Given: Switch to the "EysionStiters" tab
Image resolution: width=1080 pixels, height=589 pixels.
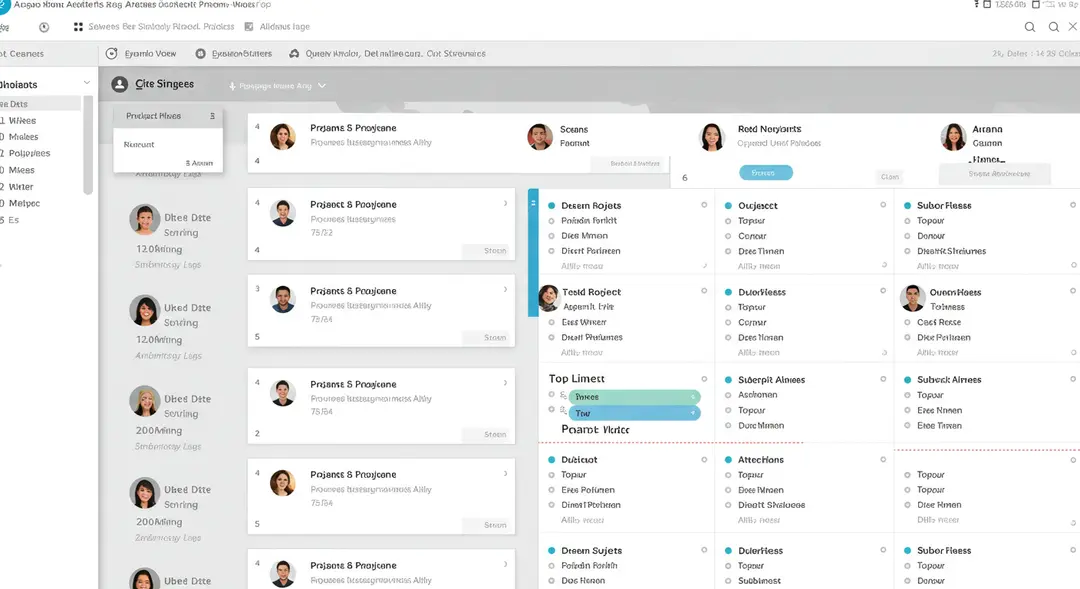Looking at the screenshot, I should coord(233,54).
